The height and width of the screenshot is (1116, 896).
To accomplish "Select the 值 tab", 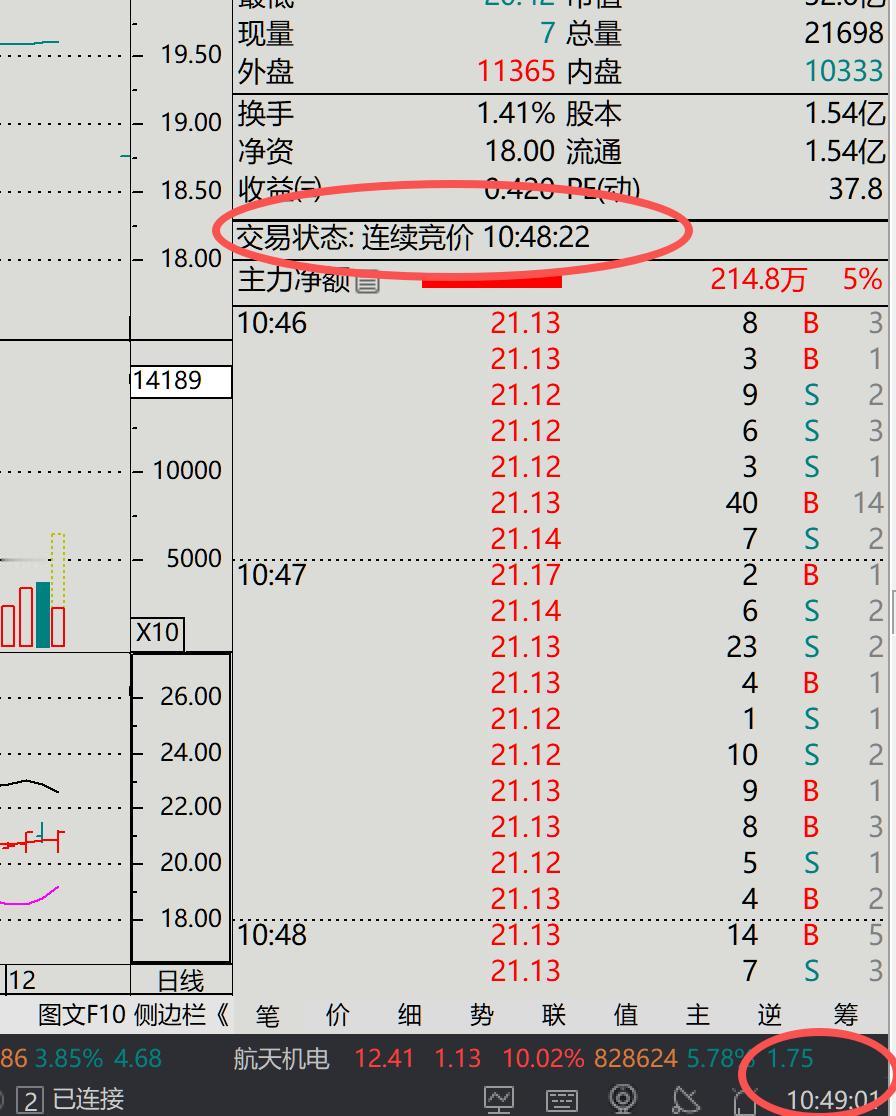I will [x=626, y=1015].
